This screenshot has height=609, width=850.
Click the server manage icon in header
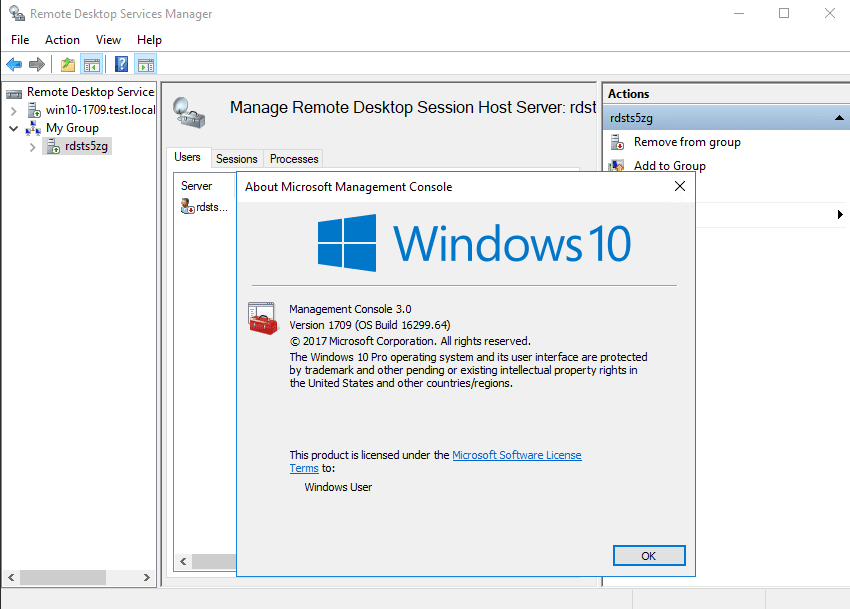189,112
